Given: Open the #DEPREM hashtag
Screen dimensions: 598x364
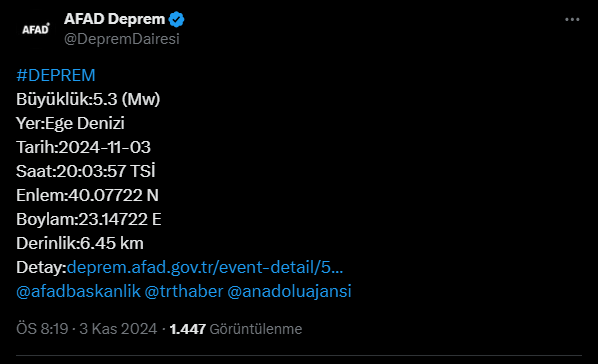Looking at the screenshot, I should coord(56,75).
